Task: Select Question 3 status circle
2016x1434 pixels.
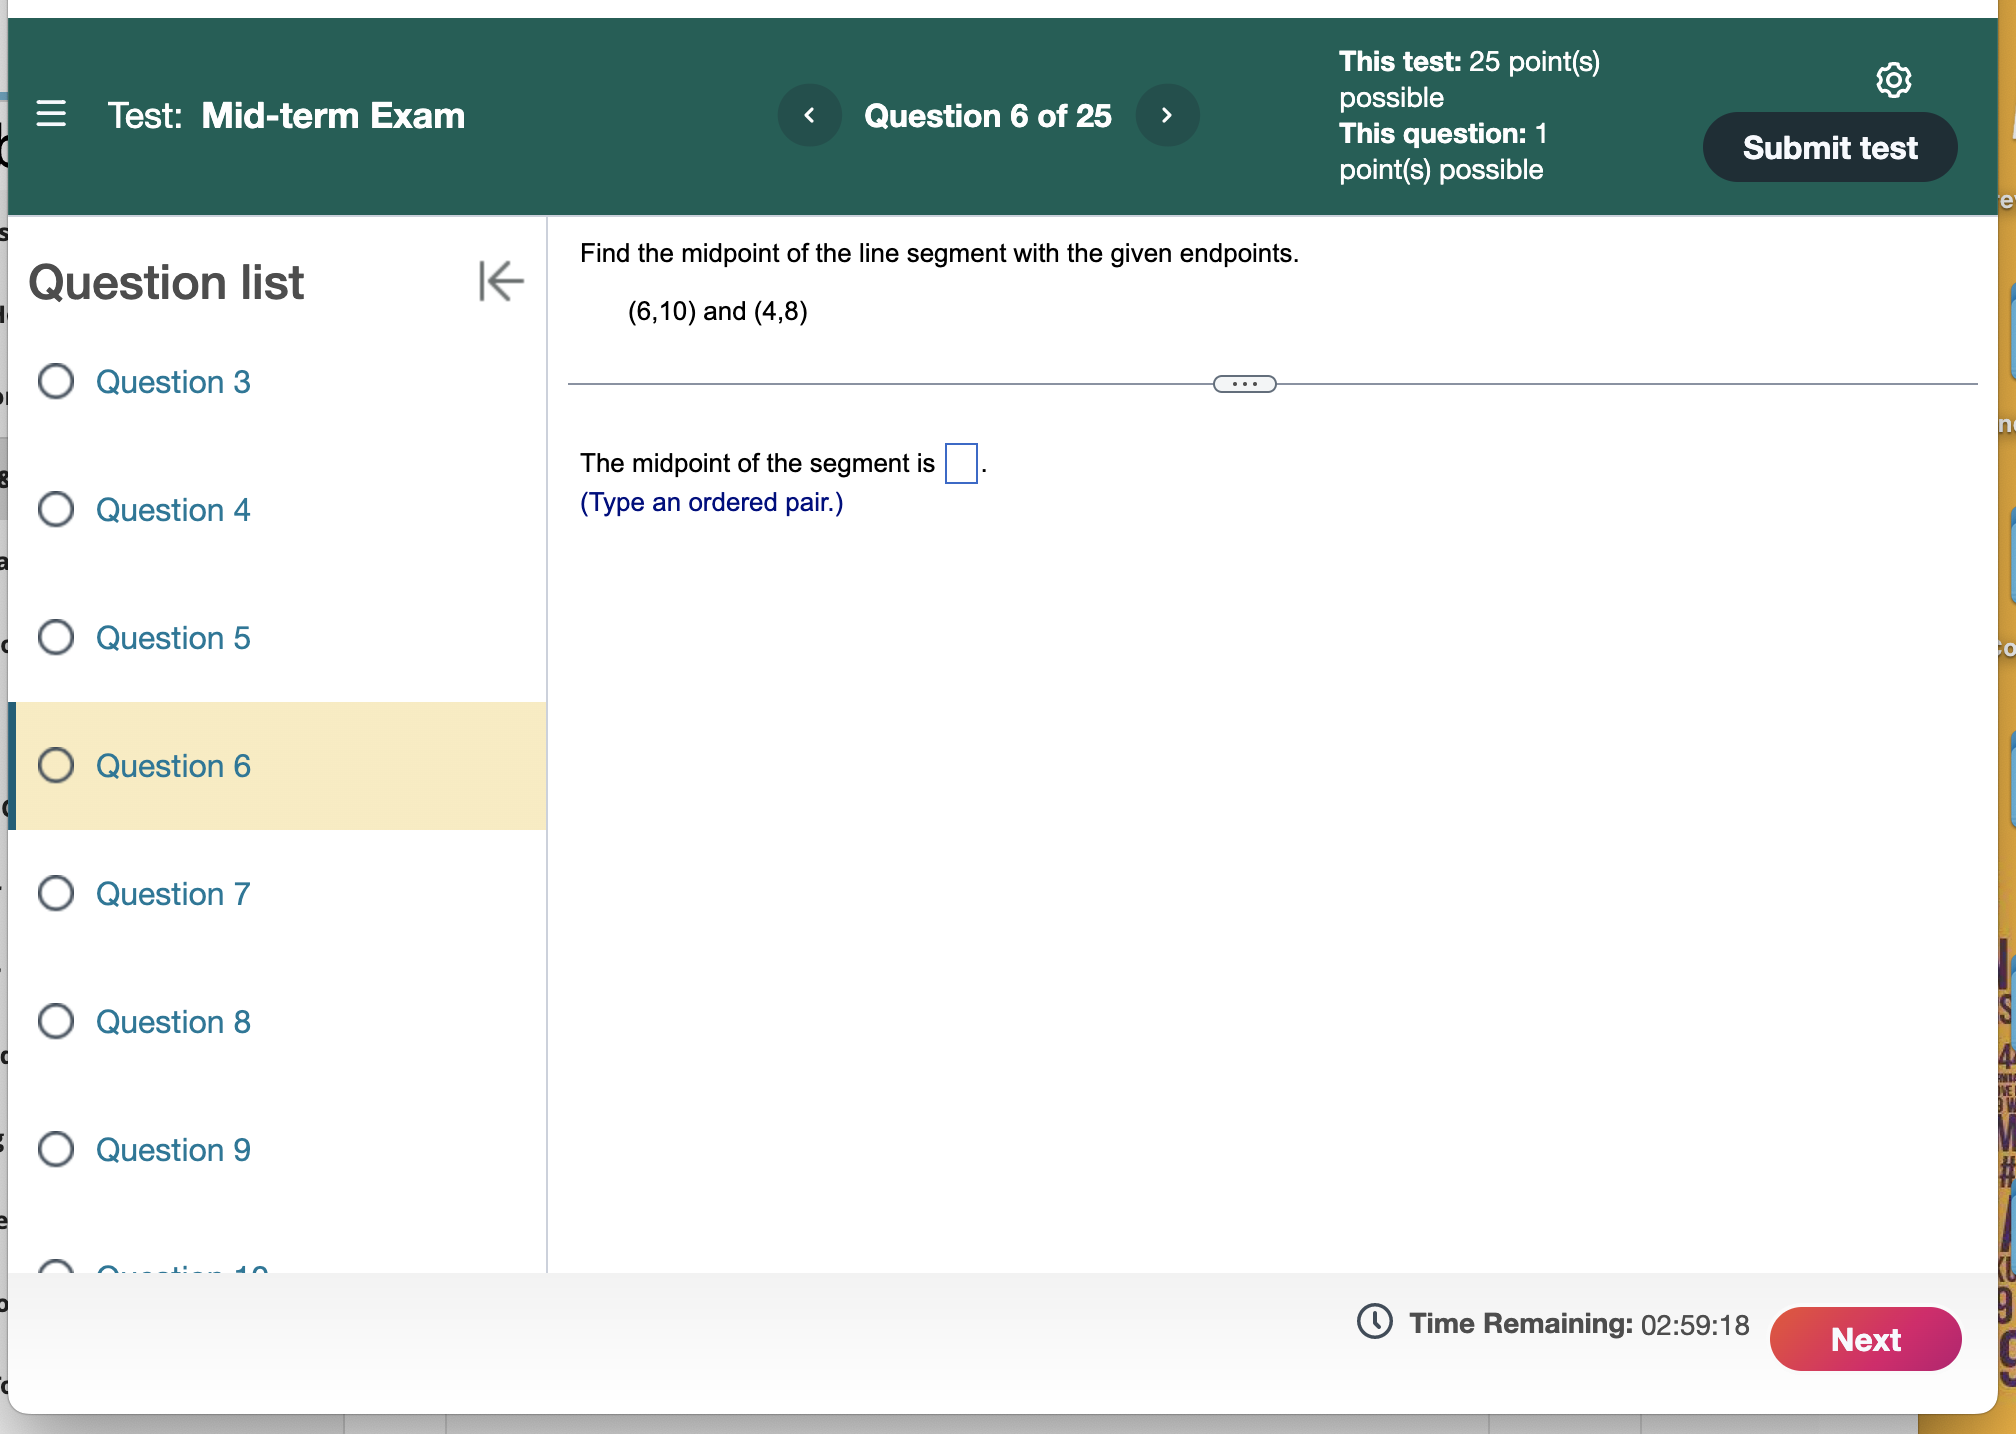Action: pos(56,381)
